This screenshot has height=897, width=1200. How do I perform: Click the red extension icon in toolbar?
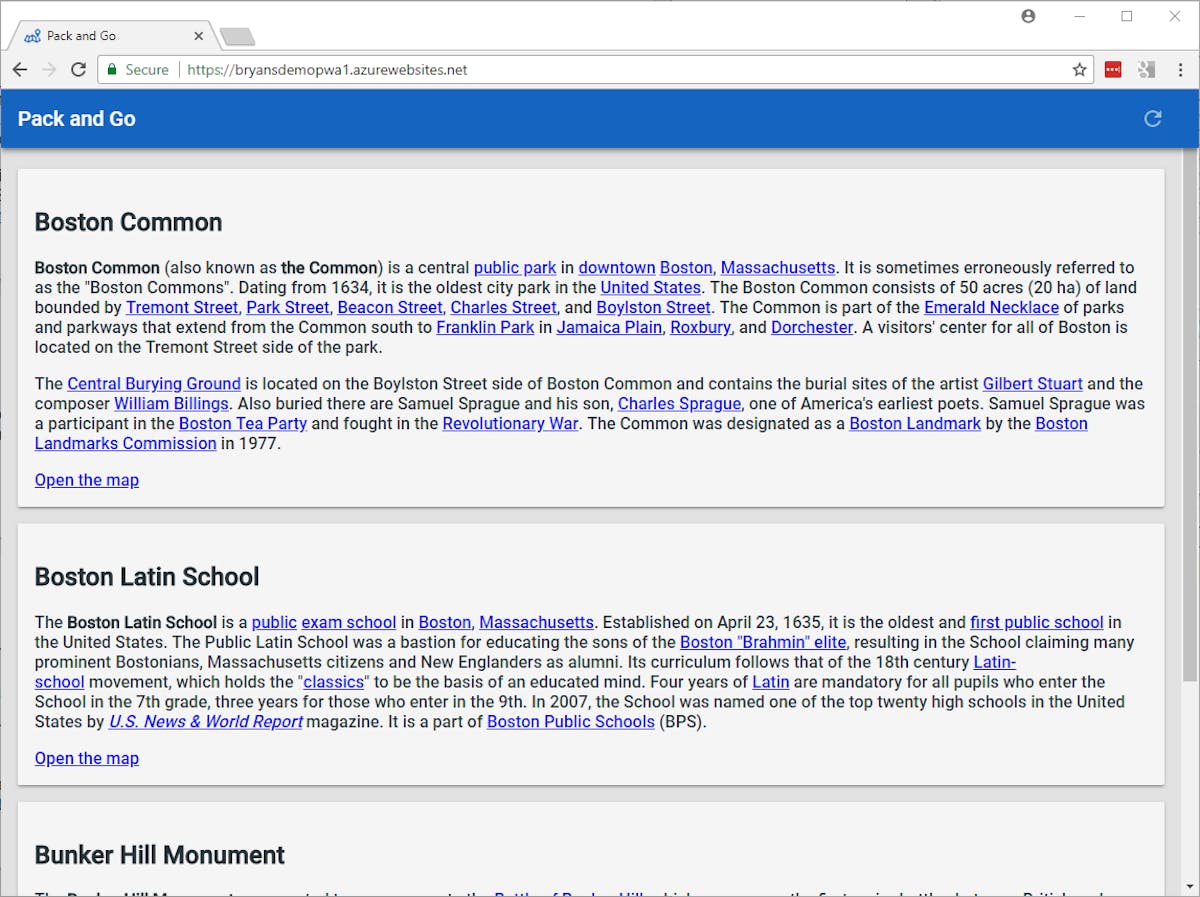(x=1113, y=70)
